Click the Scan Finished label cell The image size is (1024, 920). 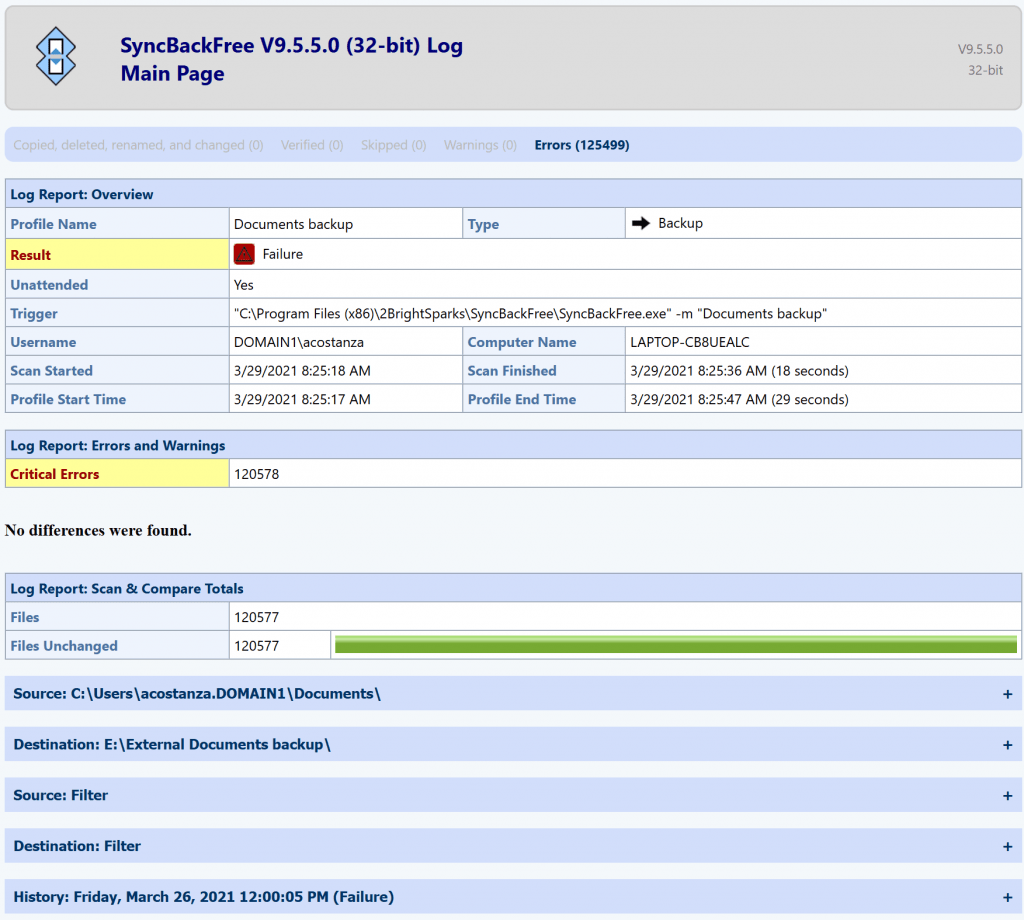click(x=543, y=371)
